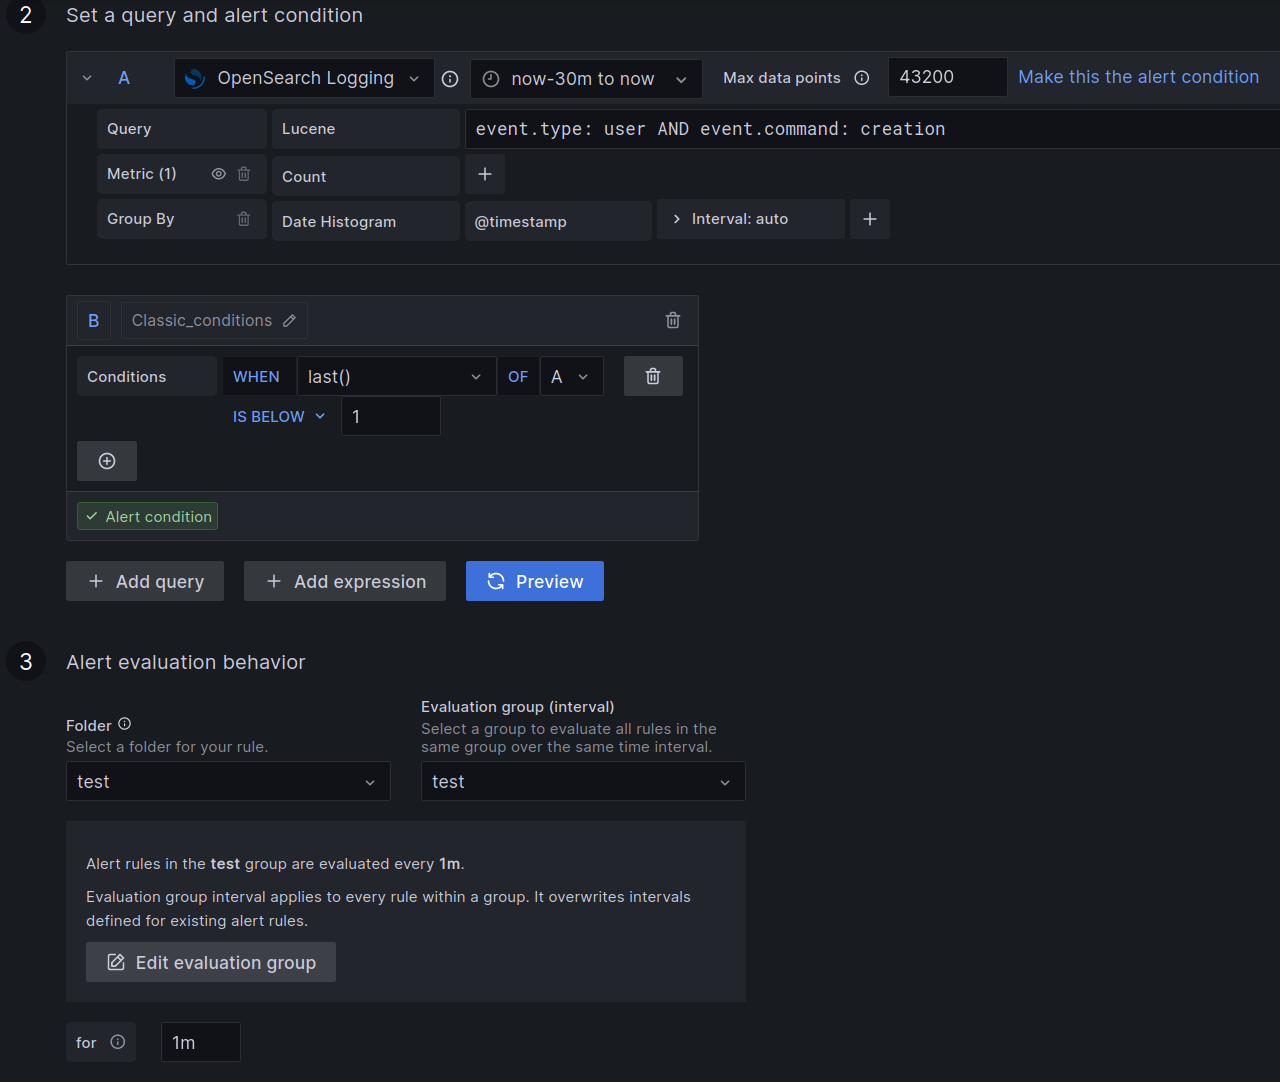Delete the WHEN last() condition

tap(653, 376)
